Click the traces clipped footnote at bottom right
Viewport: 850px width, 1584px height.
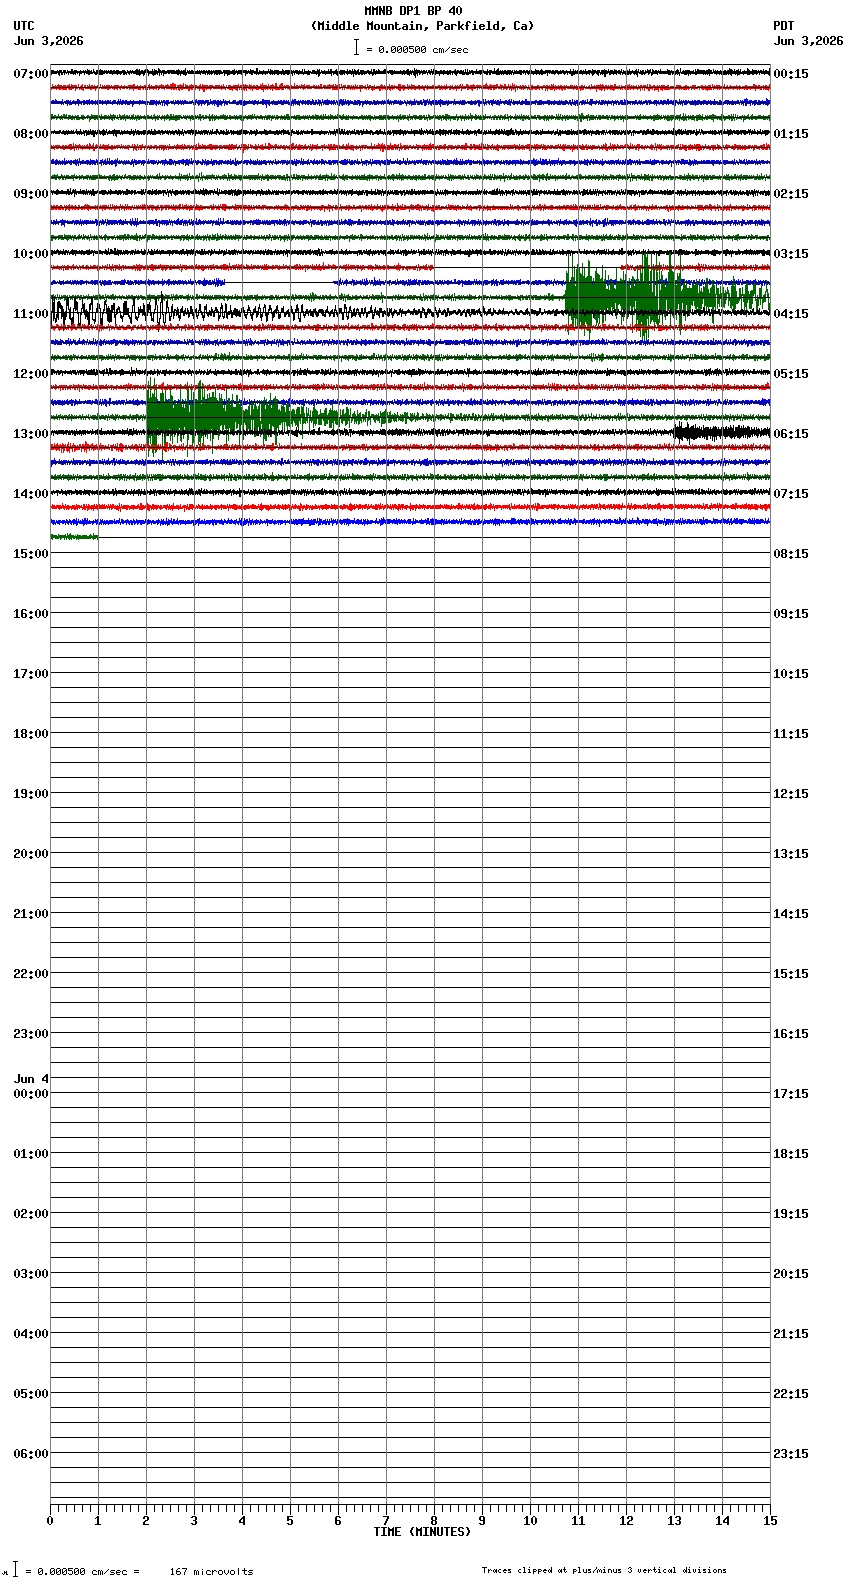point(604,1570)
